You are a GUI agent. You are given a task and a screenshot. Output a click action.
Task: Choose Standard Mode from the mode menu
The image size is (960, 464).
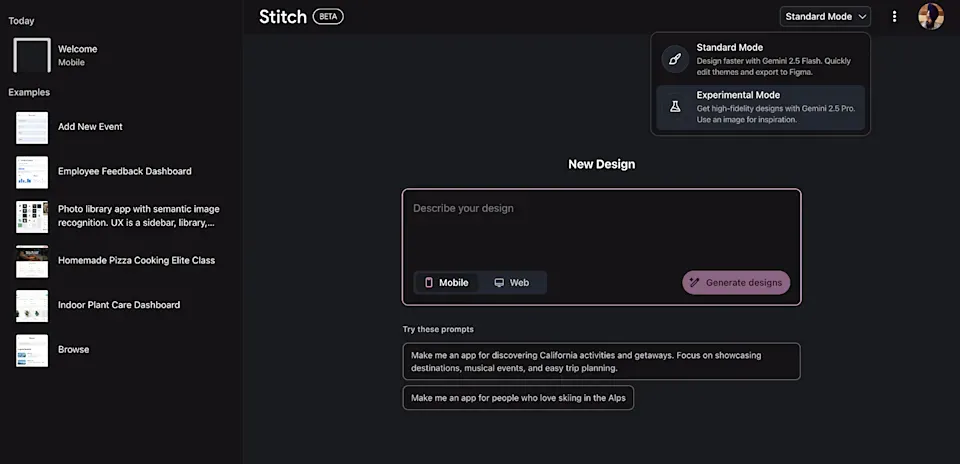pos(760,59)
